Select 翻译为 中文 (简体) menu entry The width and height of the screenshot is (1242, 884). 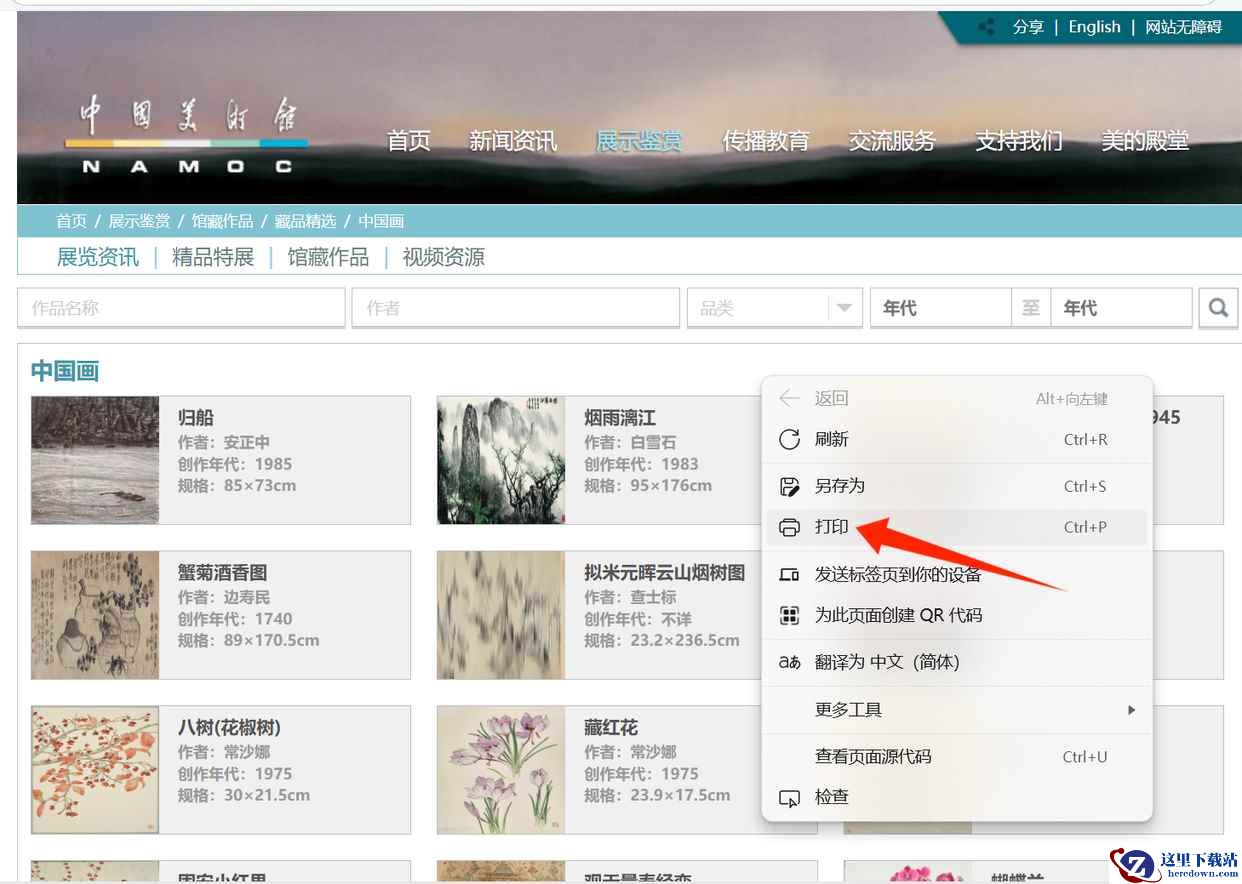pyautogui.click(x=957, y=662)
